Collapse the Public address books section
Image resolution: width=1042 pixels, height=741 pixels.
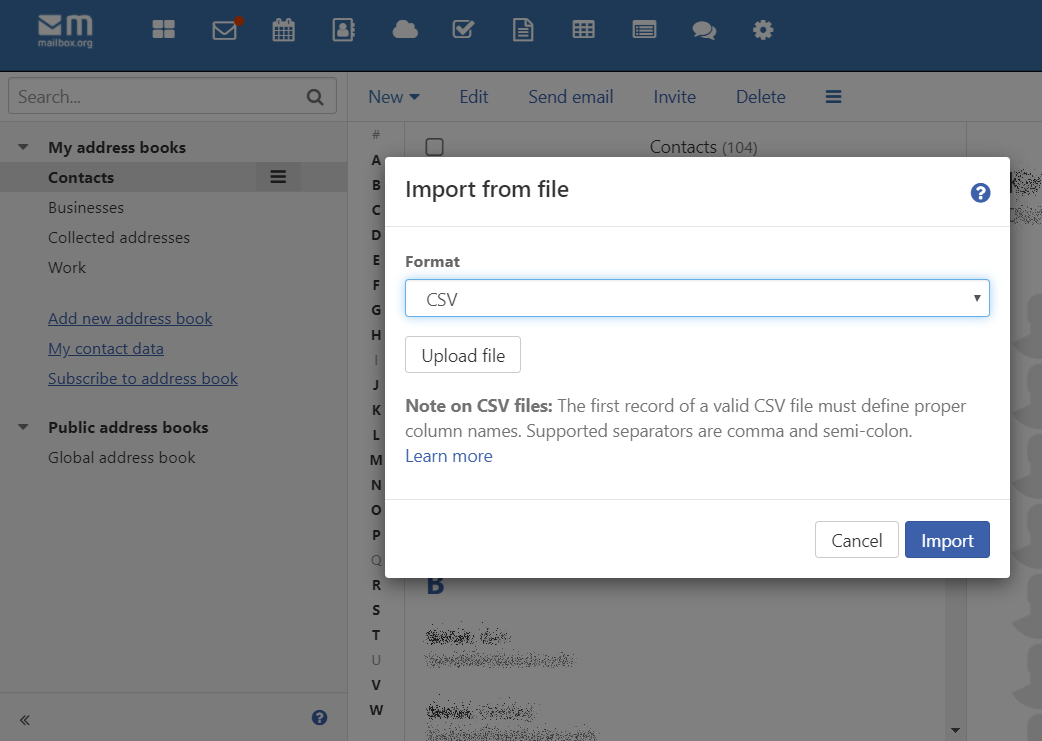click(23, 428)
